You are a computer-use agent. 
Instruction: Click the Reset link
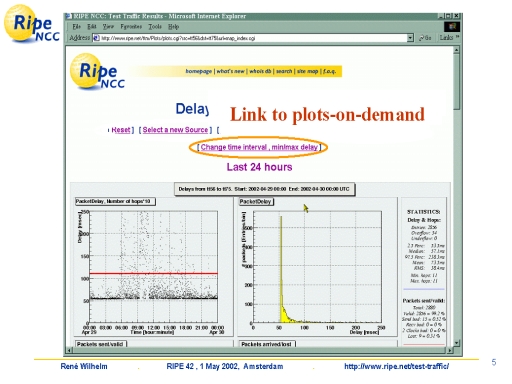121,130
